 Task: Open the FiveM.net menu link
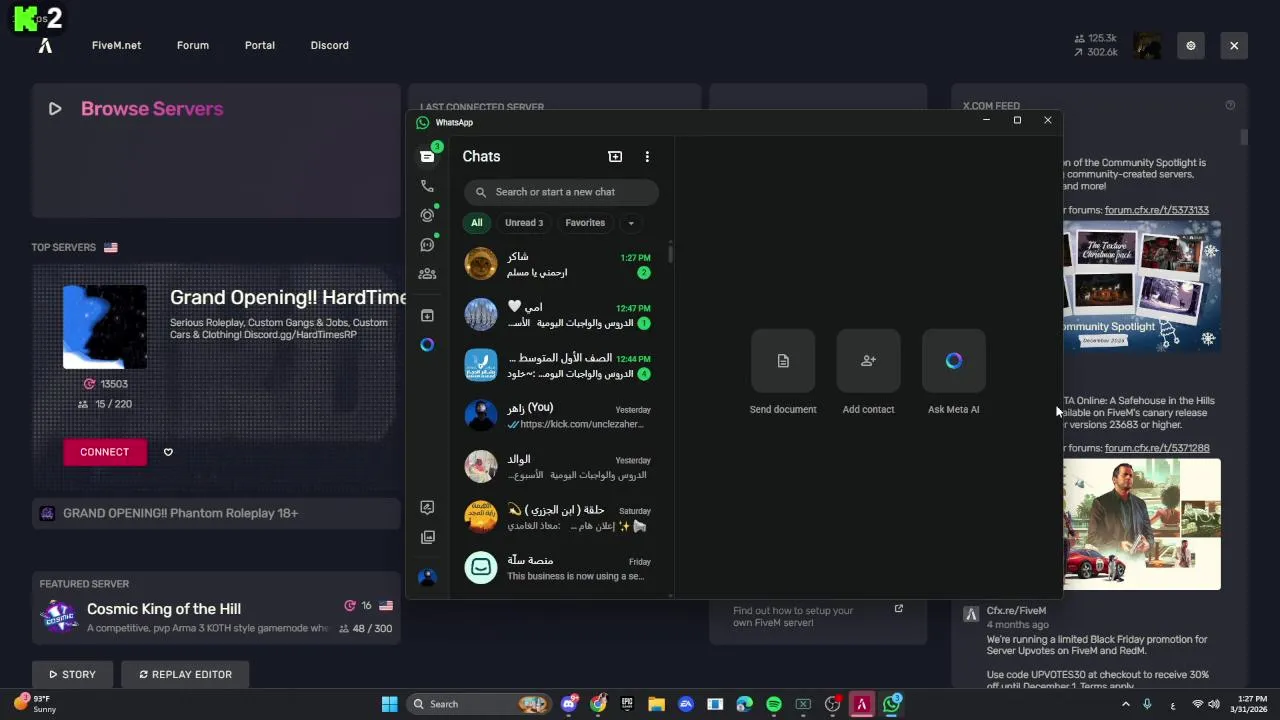tap(116, 45)
